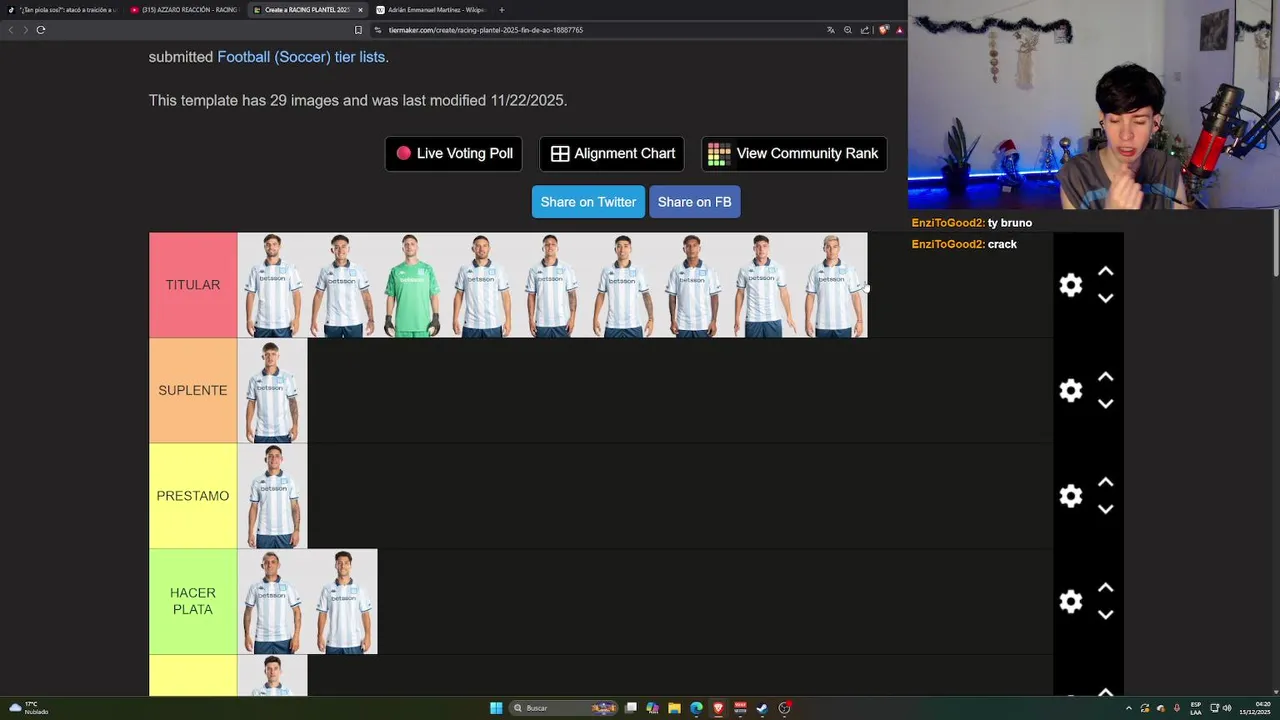Viewport: 1280px width, 720px height.
Task: Open Brave browser from taskbar
Action: point(718,708)
